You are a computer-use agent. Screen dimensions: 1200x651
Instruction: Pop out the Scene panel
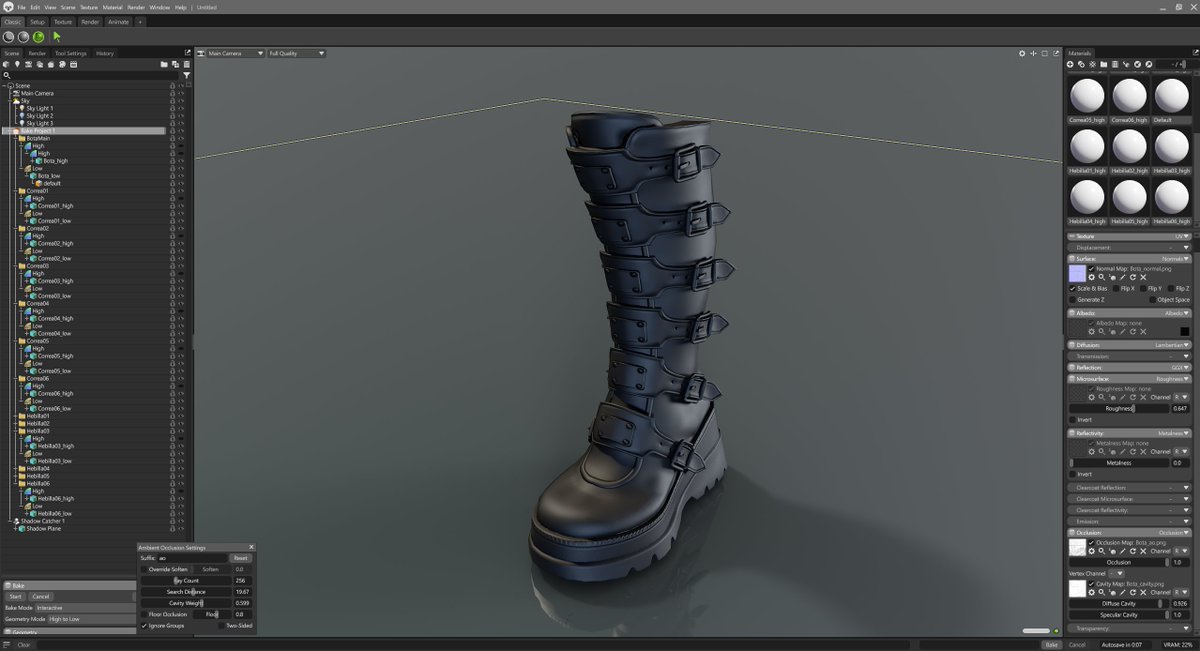coord(188,53)
